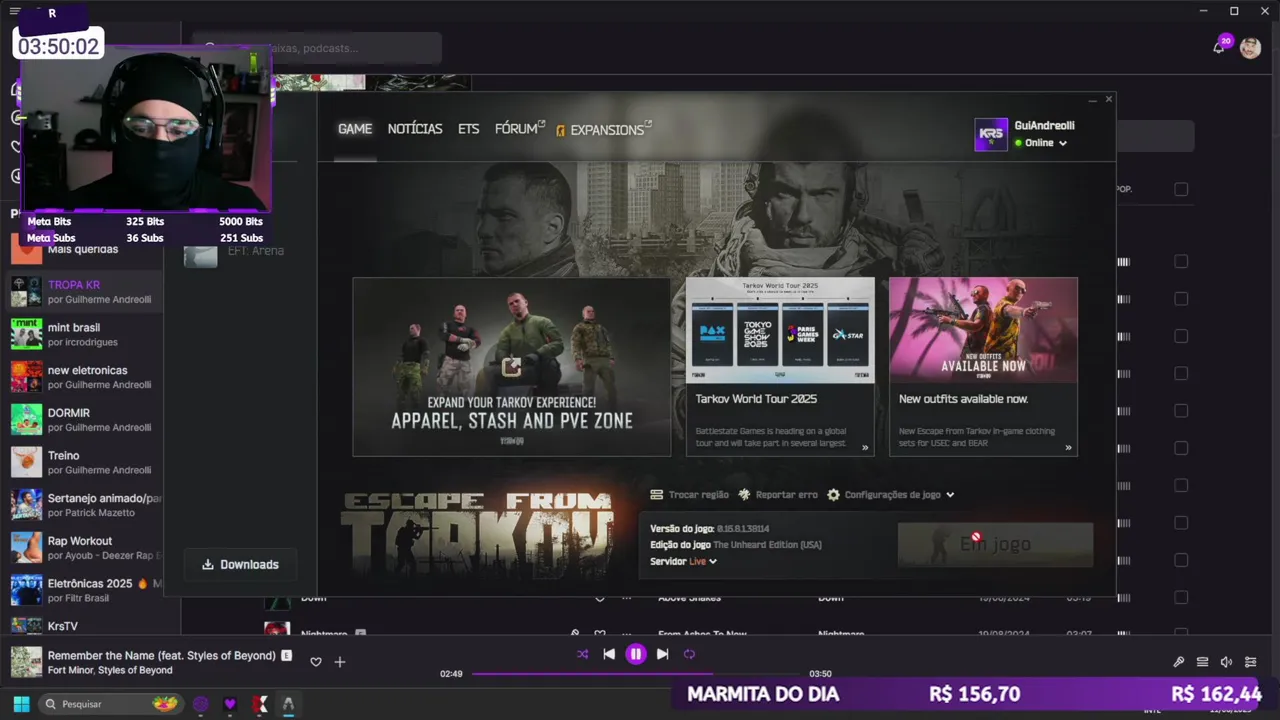Favorite Remember the Name with heart icon
The width and height of the screenshot is (1280, 720).
(x=316, y=662)
